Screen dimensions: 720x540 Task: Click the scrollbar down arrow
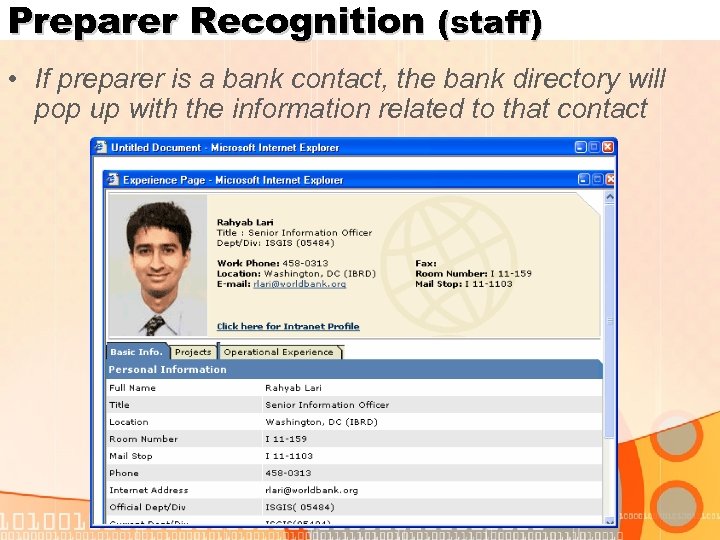coord(610,521)
